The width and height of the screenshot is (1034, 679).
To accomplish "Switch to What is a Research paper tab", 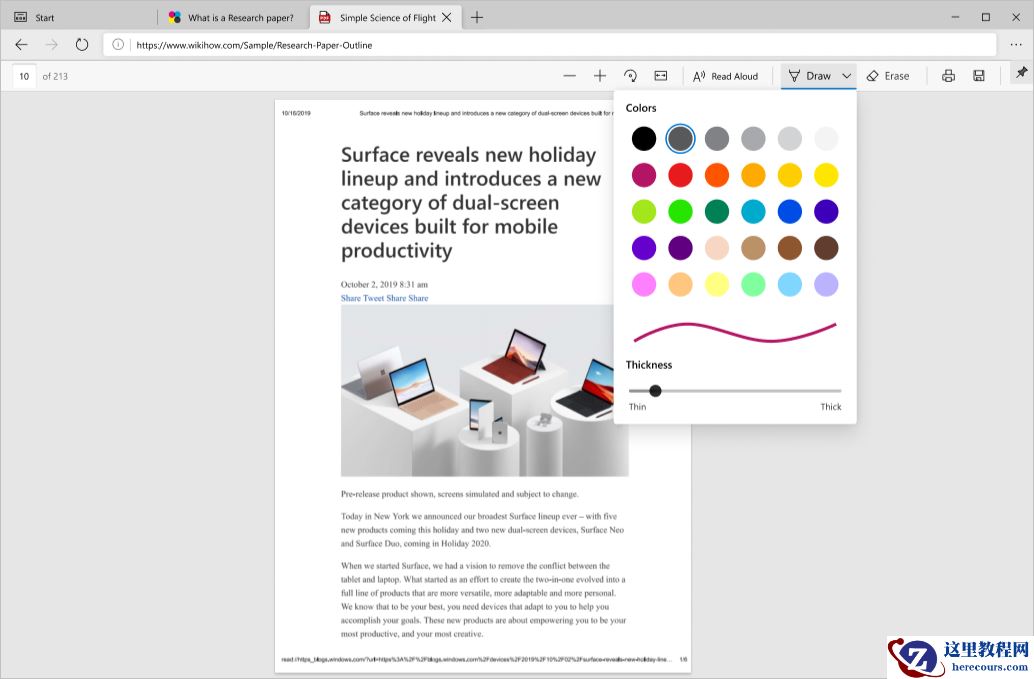I will 233,18.
